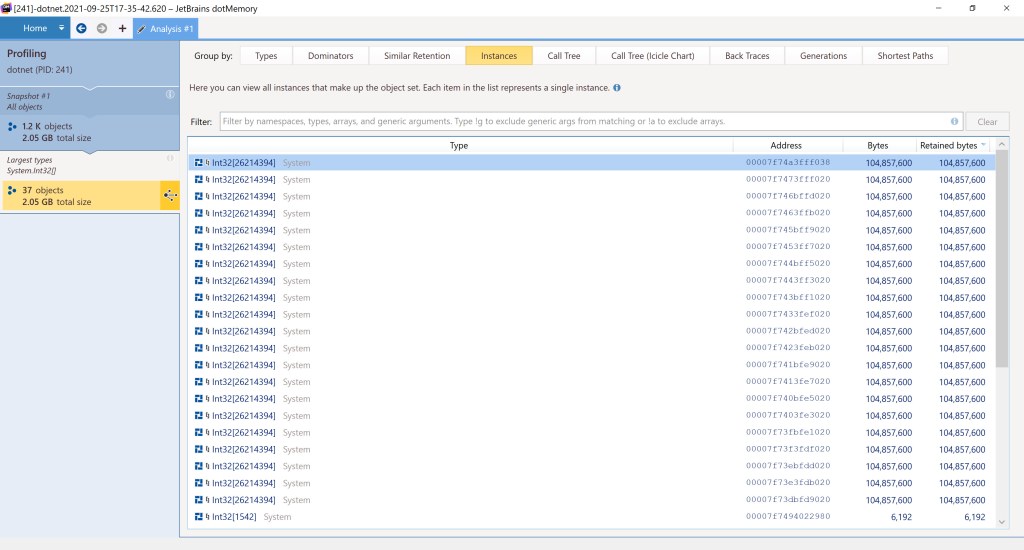Select the 1.2 K objects snapshot card
Viewport: 1024px width, 550px height.
pyautogui.click(x=88, y=132)
